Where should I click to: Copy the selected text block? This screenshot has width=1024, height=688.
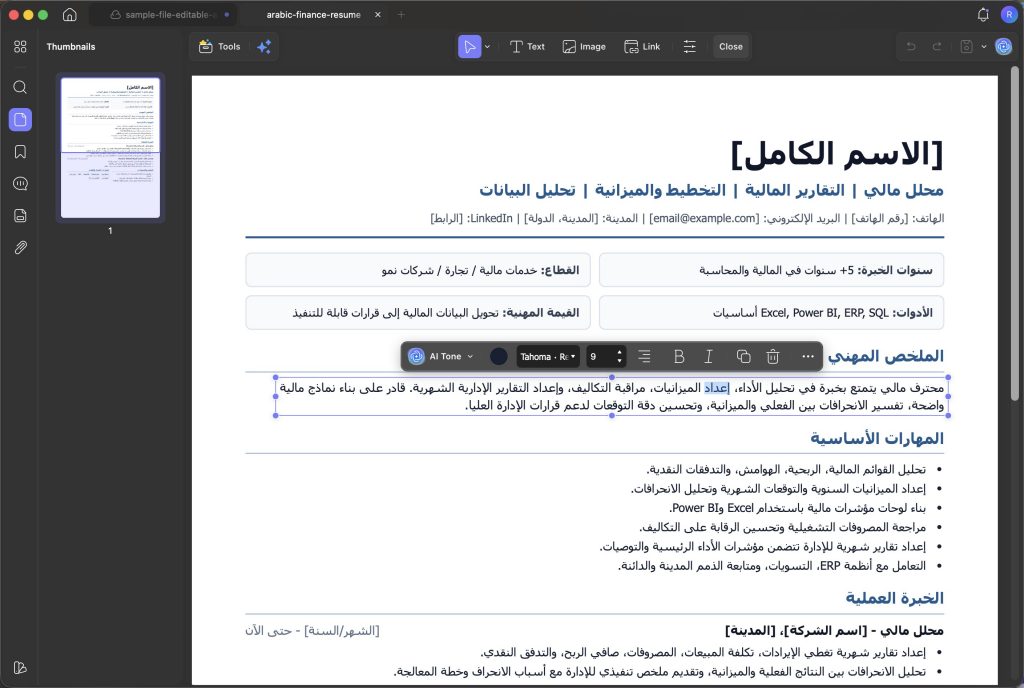743,356
